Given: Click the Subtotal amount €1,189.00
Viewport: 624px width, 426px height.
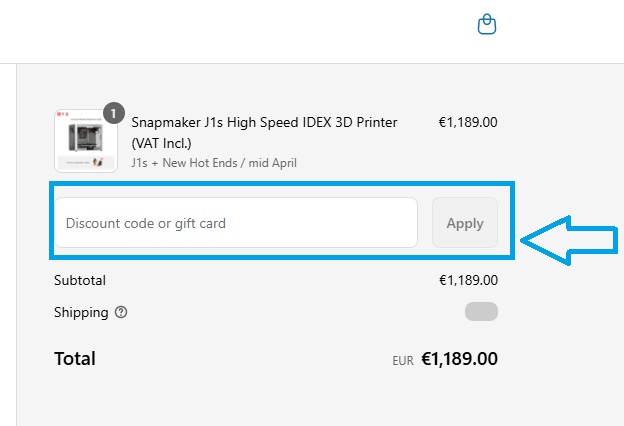Looking at the screenshot, I should (467, 280).
